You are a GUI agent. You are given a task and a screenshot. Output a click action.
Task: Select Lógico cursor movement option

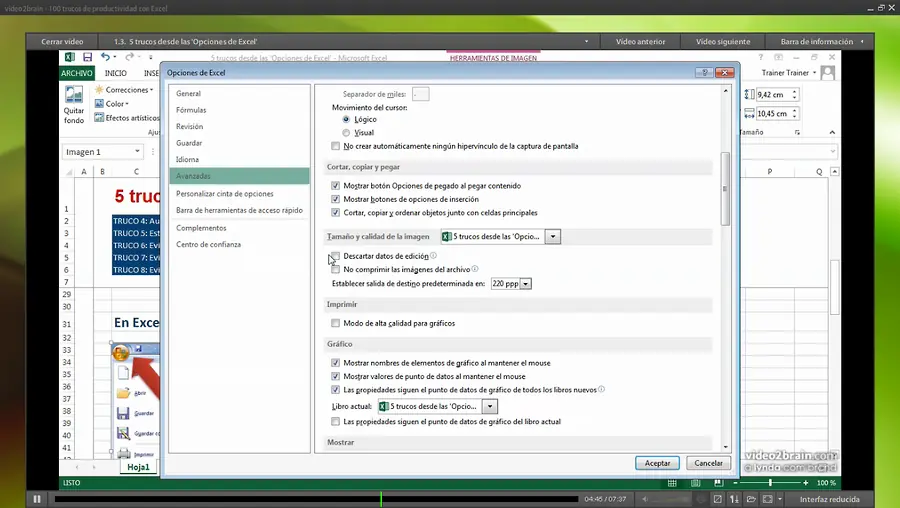pyautogui.click(x=346, y=119)
